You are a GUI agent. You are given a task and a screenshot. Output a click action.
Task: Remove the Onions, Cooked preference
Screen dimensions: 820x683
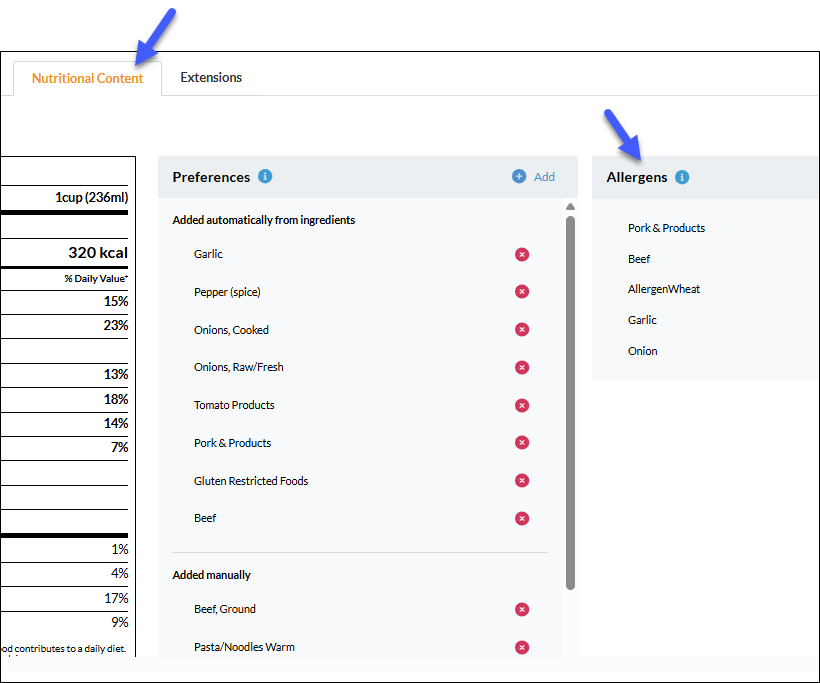tap(521, 329)
